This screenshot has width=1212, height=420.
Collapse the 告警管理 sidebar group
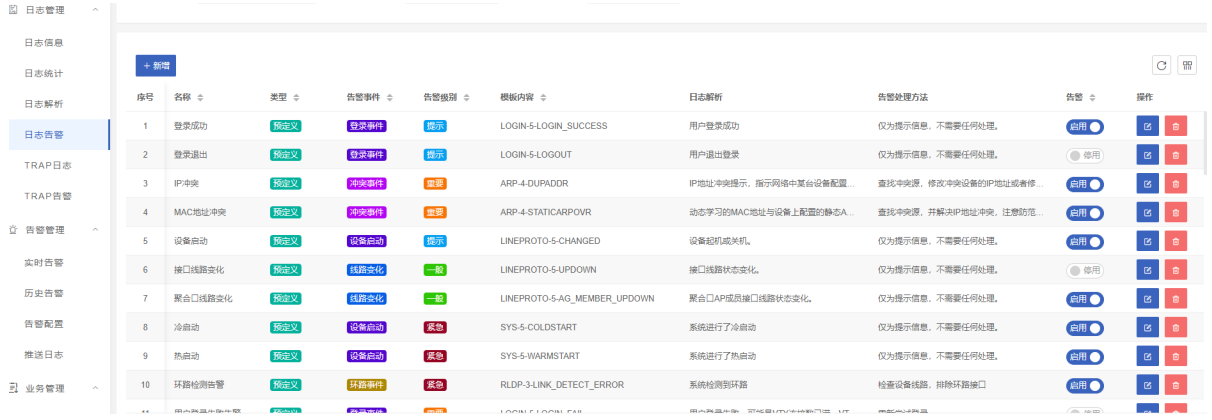click(95, 230)
